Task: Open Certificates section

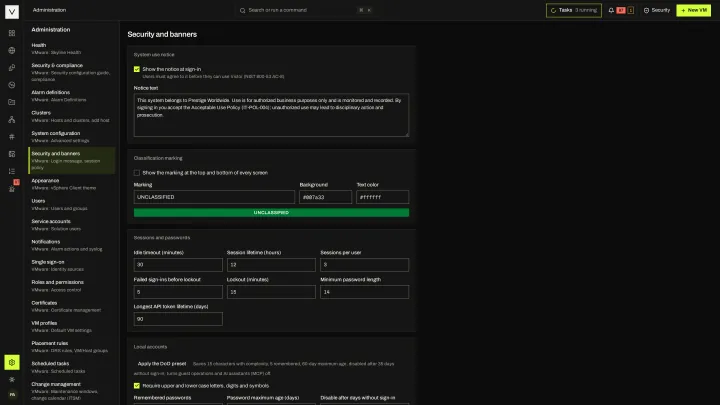Action: [x=72, y=306]
